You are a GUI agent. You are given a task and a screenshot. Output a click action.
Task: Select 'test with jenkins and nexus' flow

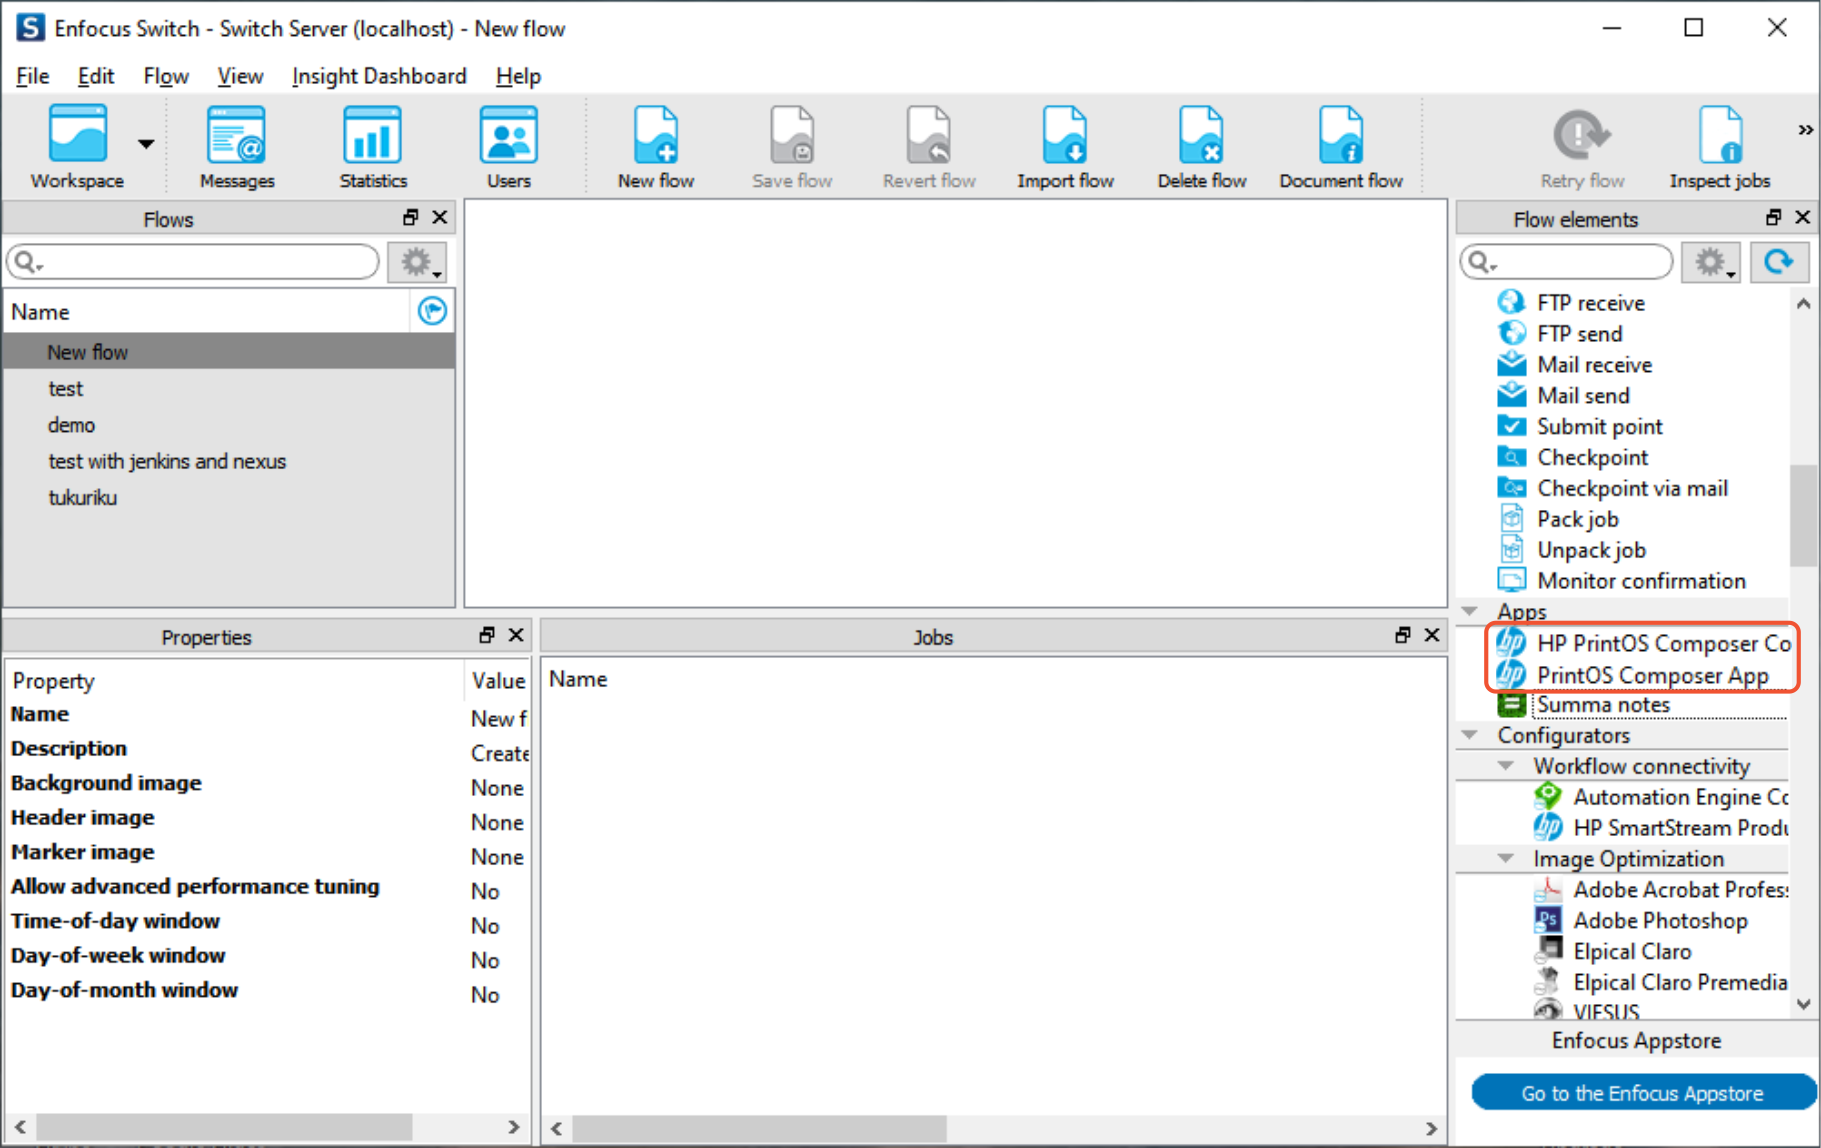pos(229,461)
